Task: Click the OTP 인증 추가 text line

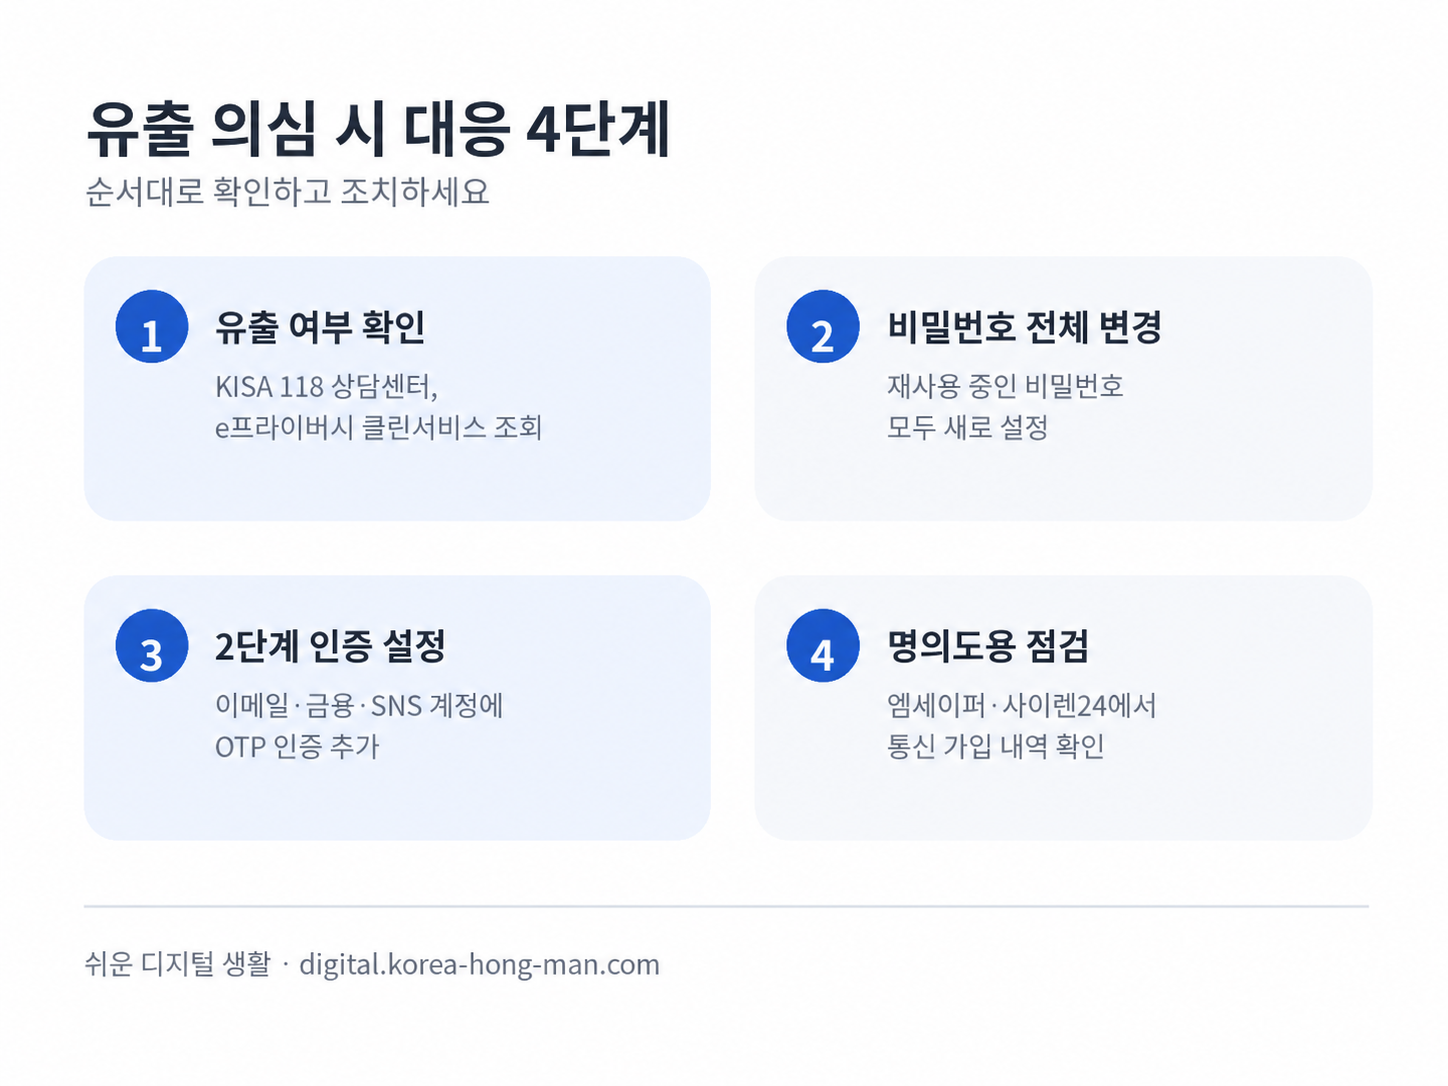Action: click(297, 747)
